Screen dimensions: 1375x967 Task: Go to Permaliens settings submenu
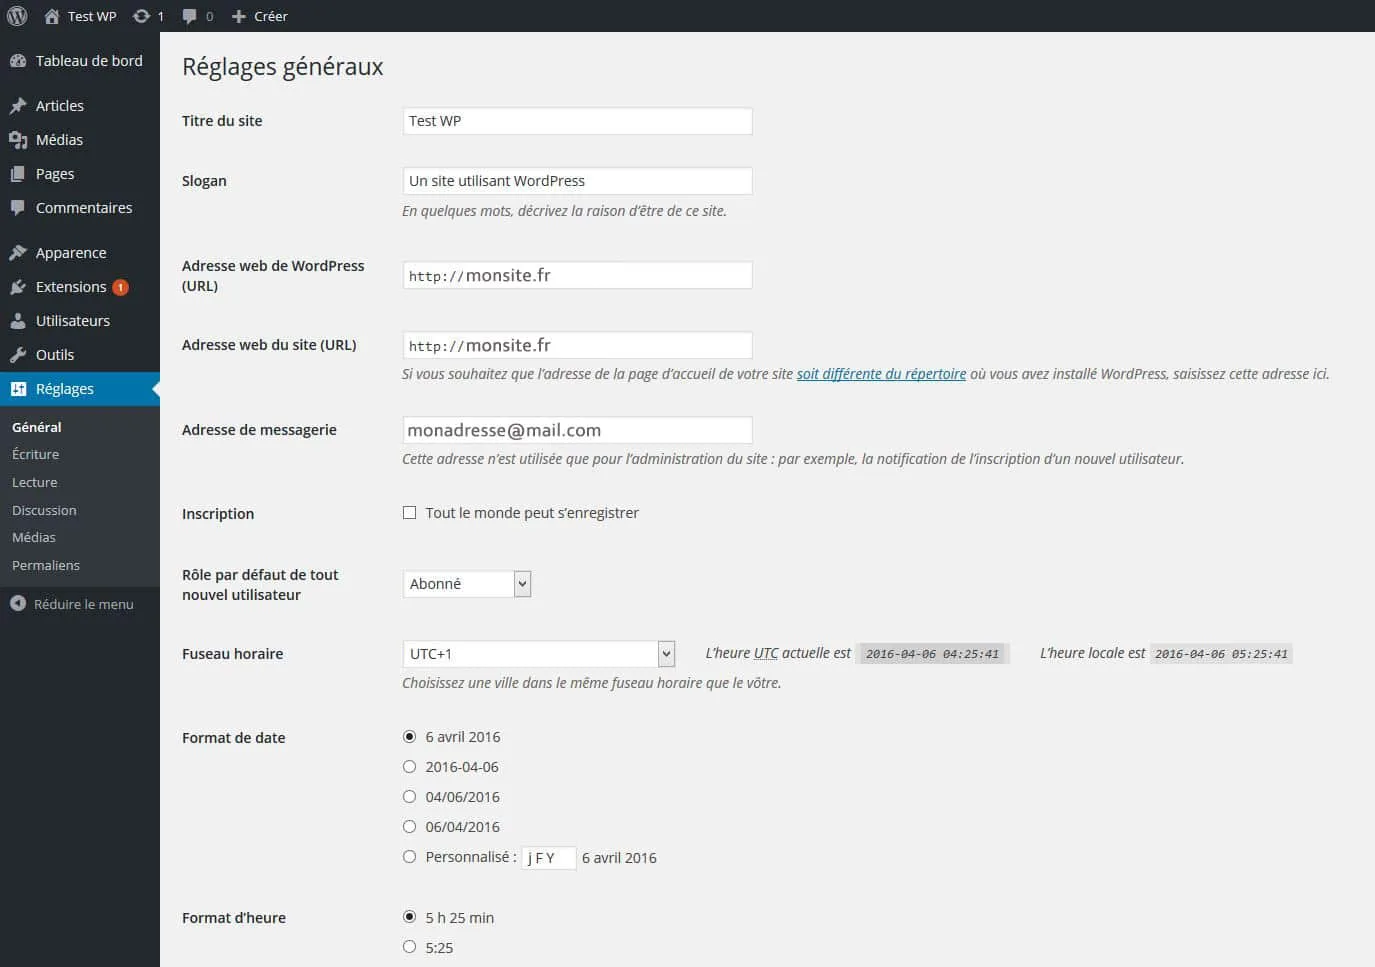tap(46, 565)
